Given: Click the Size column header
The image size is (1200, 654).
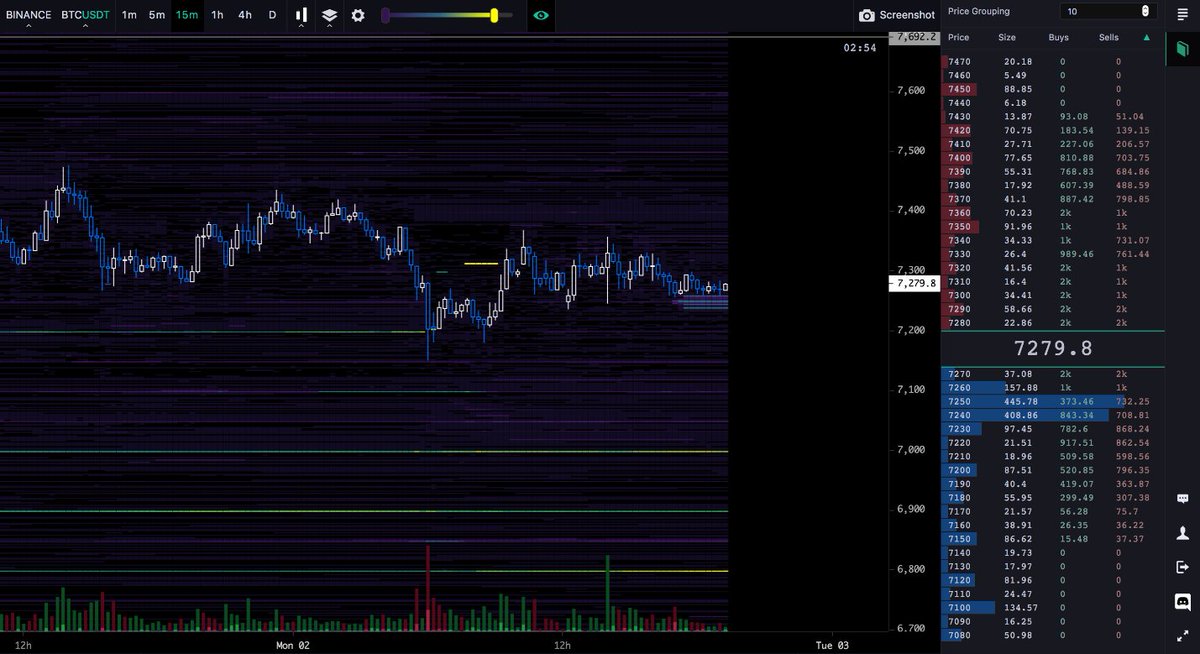Looking at the screenshot, I should [1007, 37].
